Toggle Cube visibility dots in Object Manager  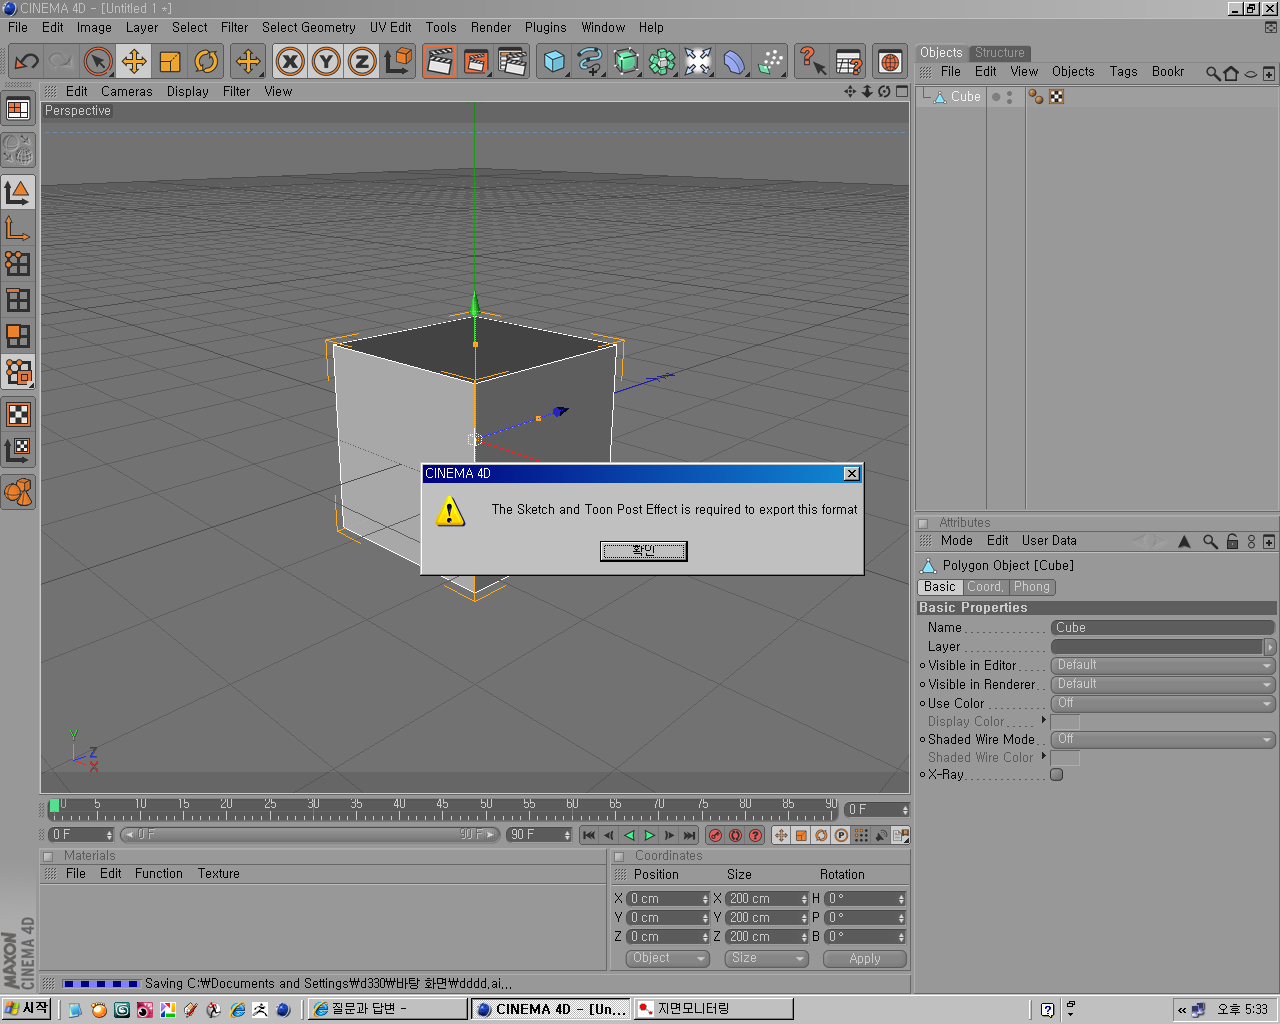click(1009, 97)
